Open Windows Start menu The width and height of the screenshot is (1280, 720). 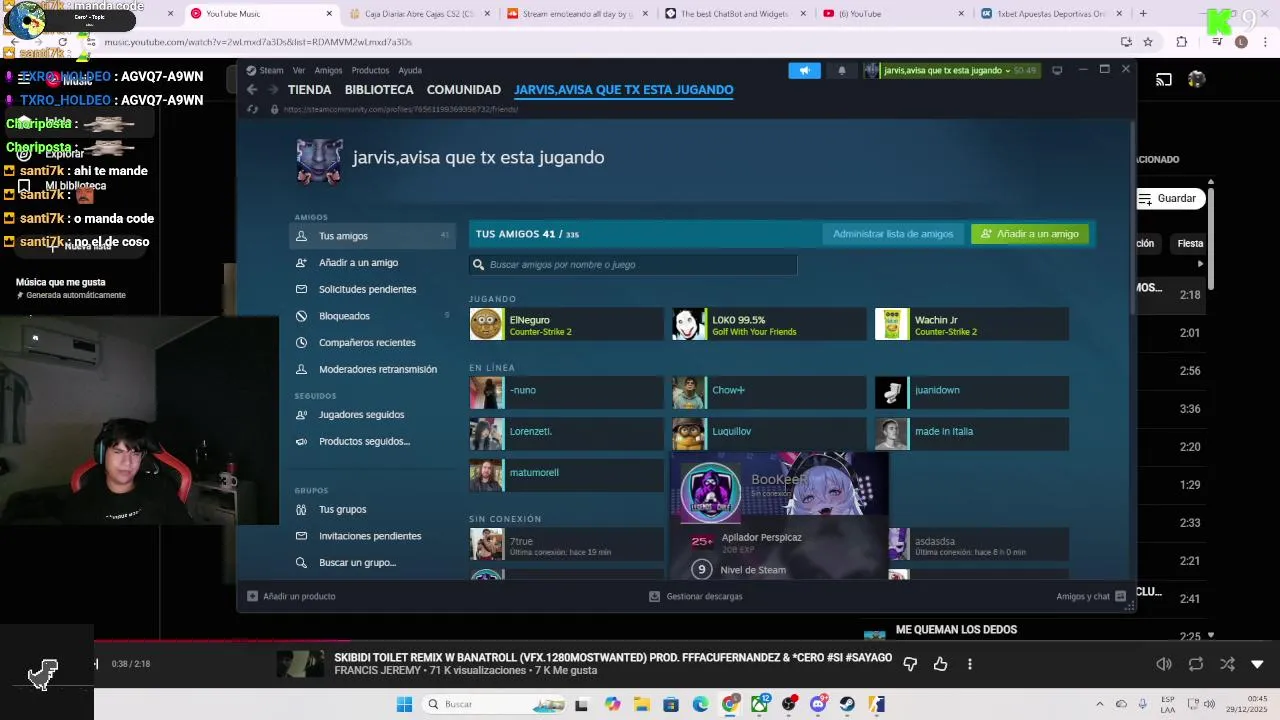(x=404, y=704)
